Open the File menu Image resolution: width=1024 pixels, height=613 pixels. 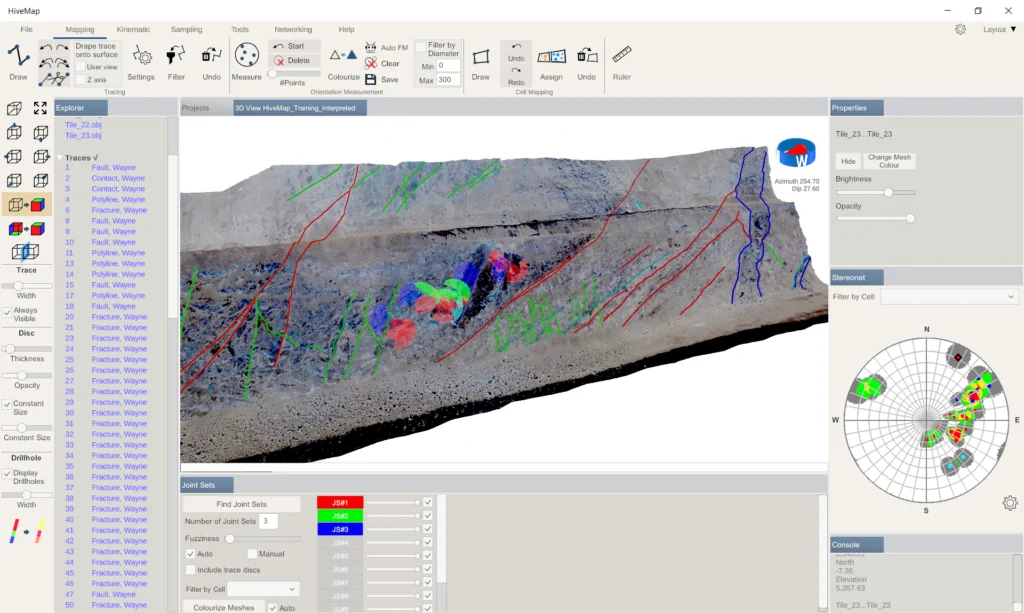pyautogui.click(x=26, y=29)
